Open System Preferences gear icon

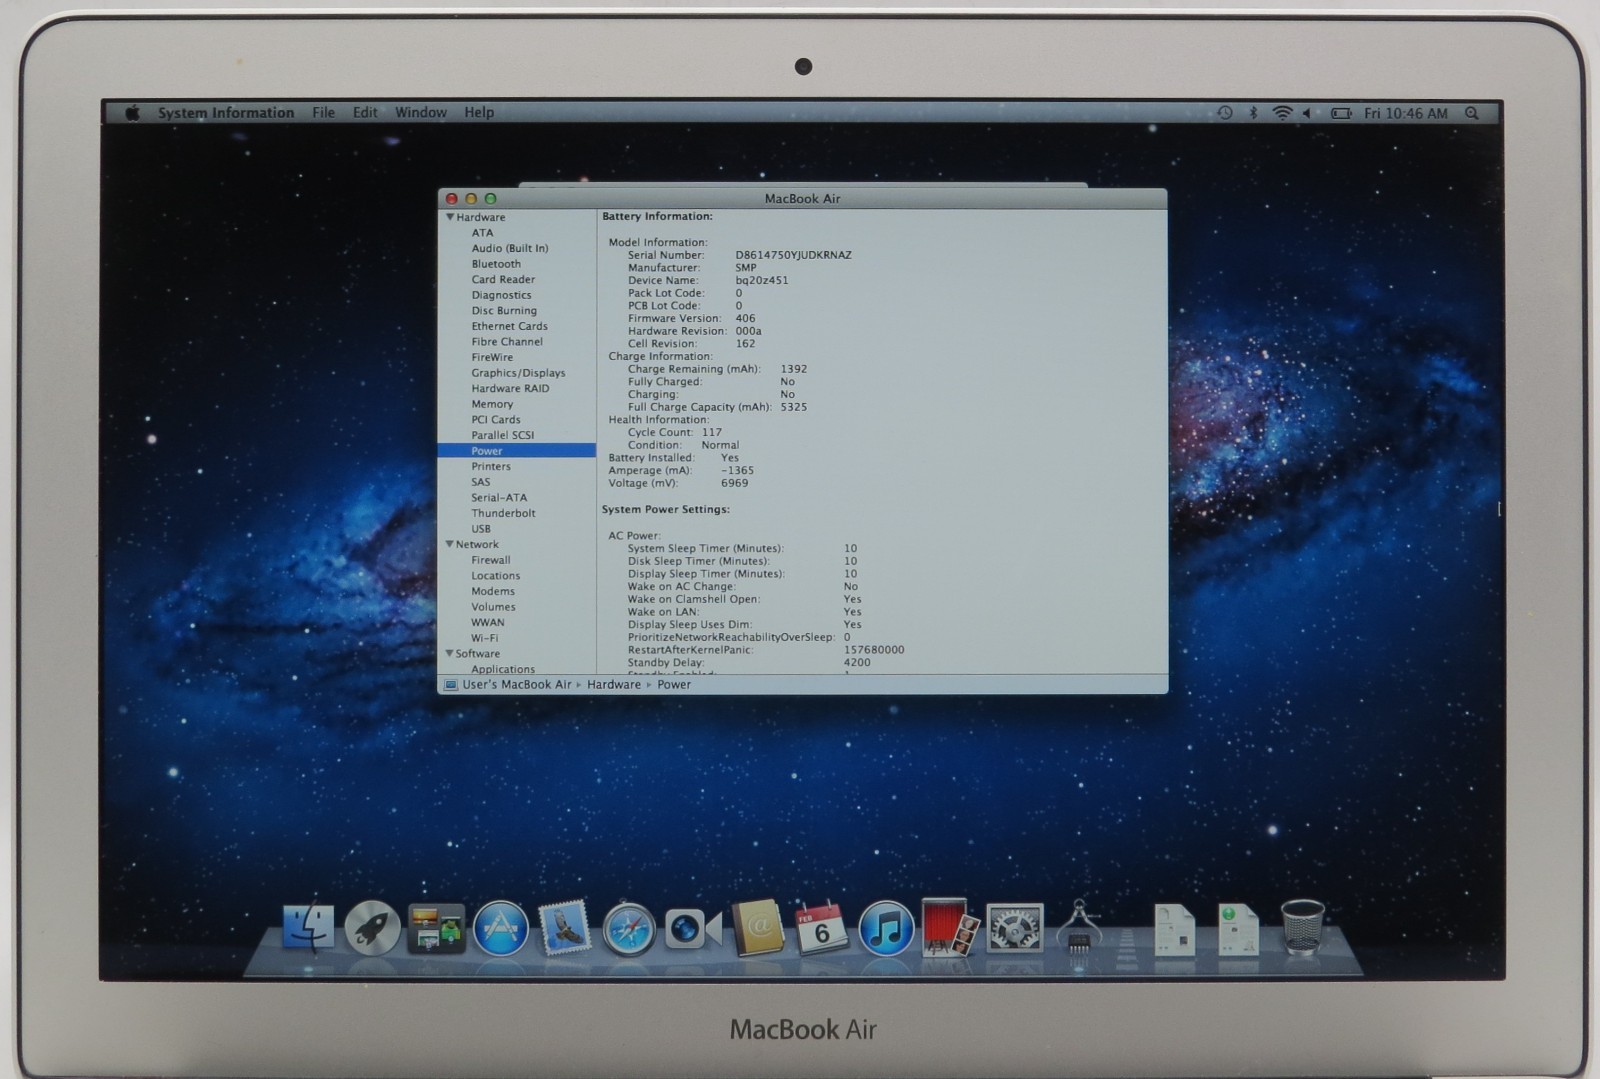[1014, 929]
